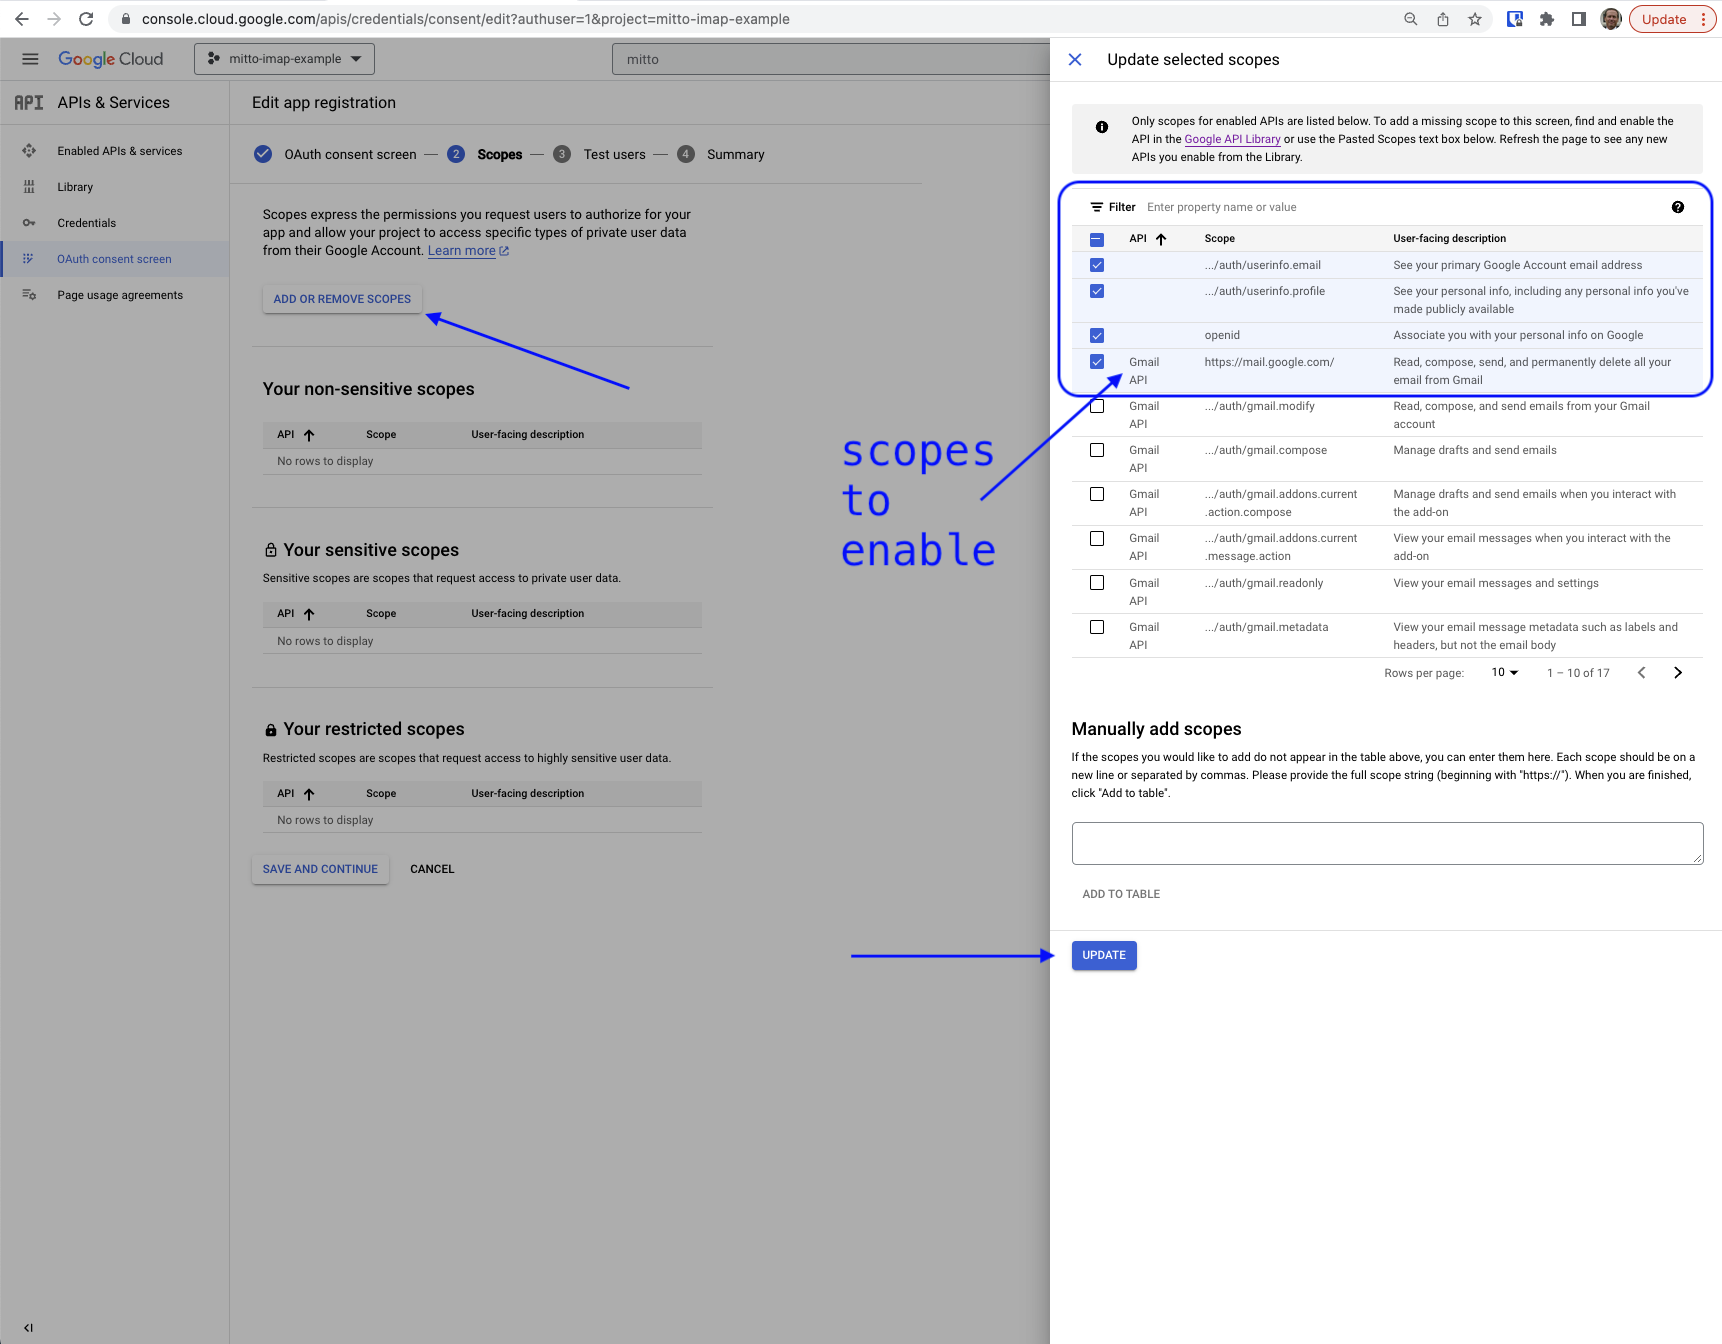Click the info icon in notice banner
Viewport: 1722px width, 1344px height.
point(1102,127)
